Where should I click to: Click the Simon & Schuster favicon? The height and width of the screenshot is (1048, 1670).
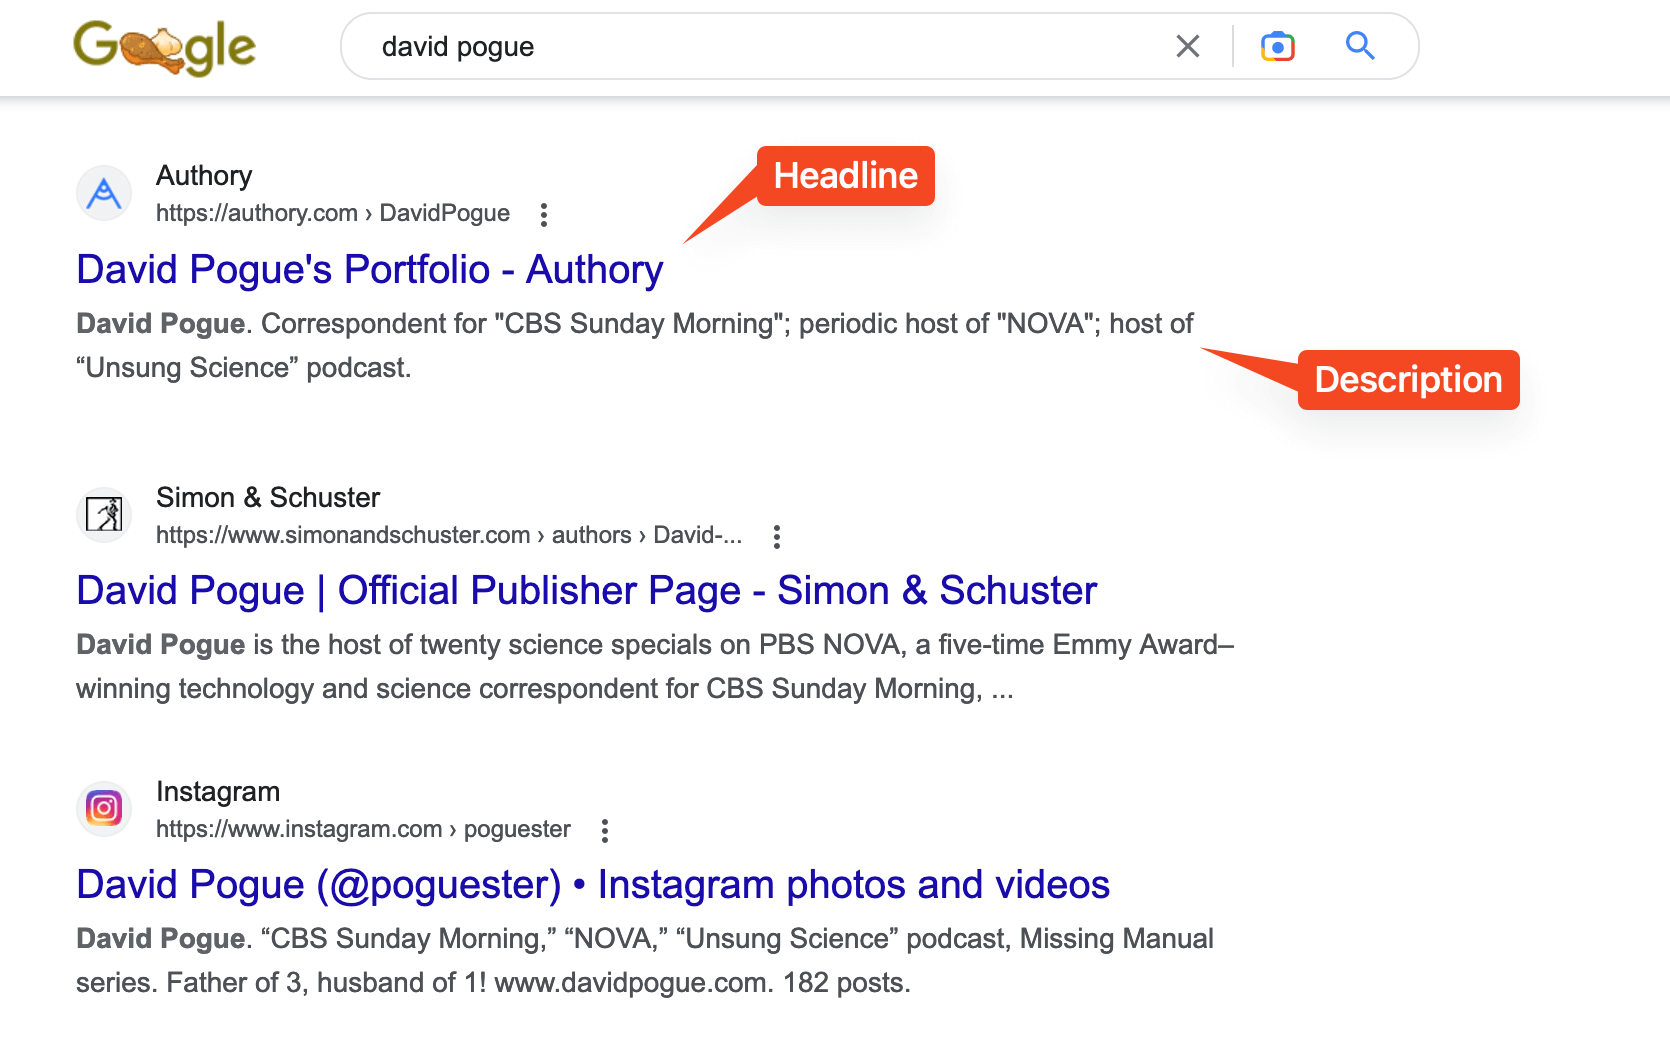tap(104, 515)
